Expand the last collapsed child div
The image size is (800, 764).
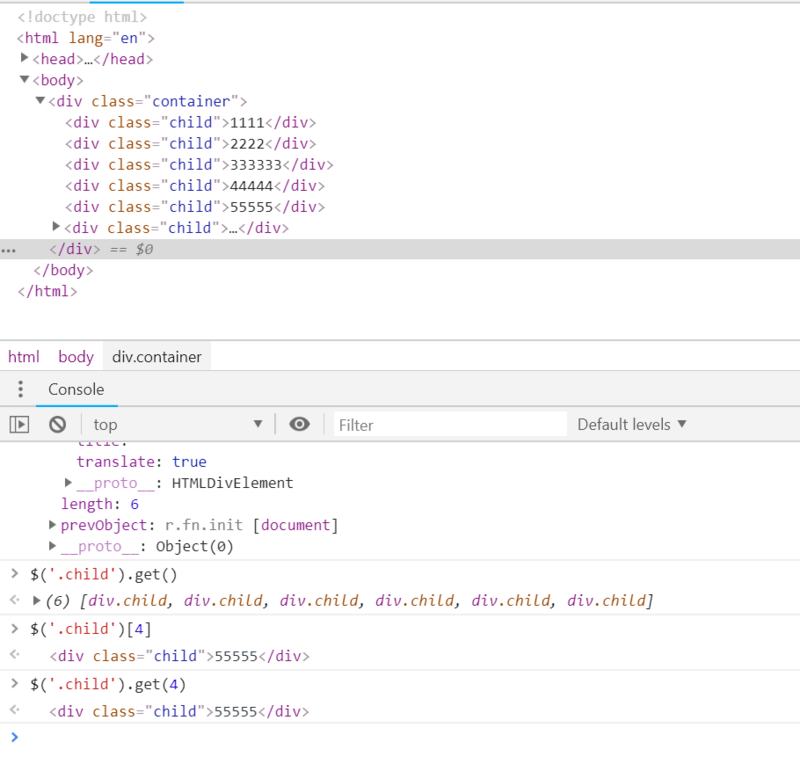click(x=56, y=226)
